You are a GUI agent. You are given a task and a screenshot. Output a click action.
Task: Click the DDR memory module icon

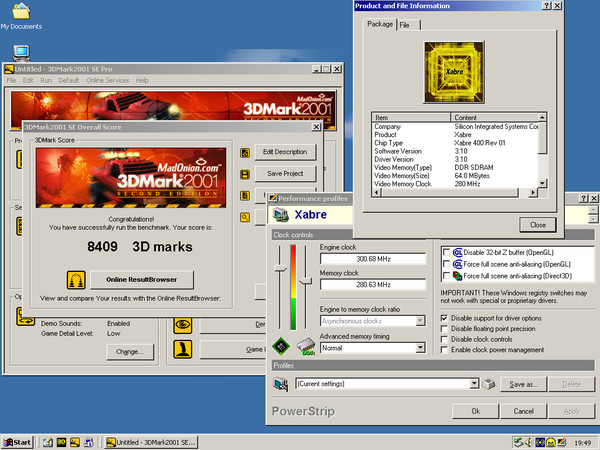tap(306, 346)
